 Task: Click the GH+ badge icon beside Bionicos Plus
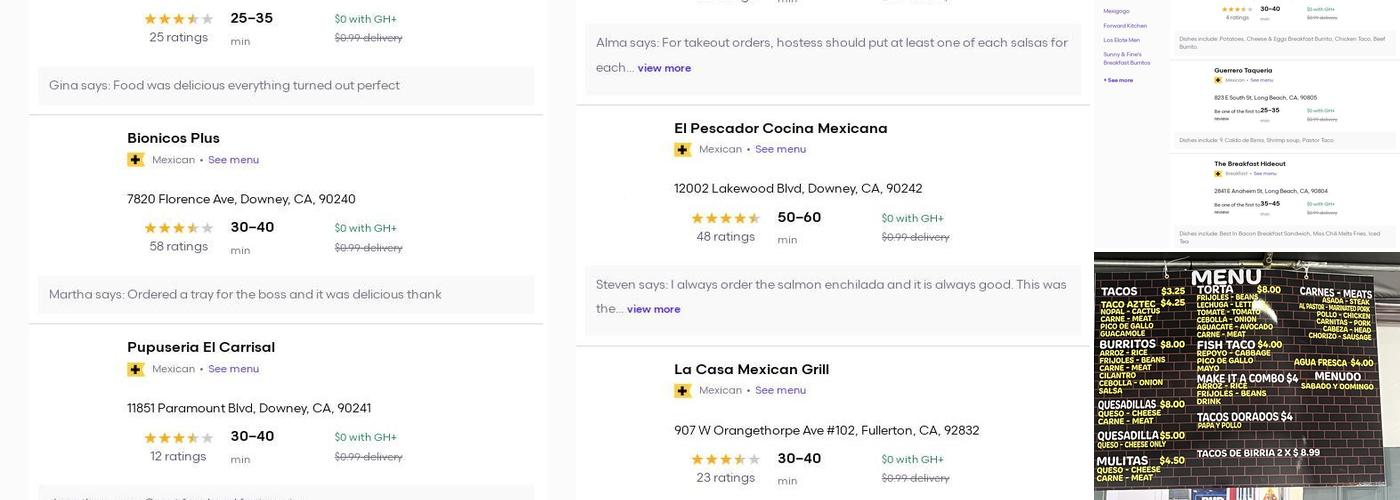click(136, 160)
